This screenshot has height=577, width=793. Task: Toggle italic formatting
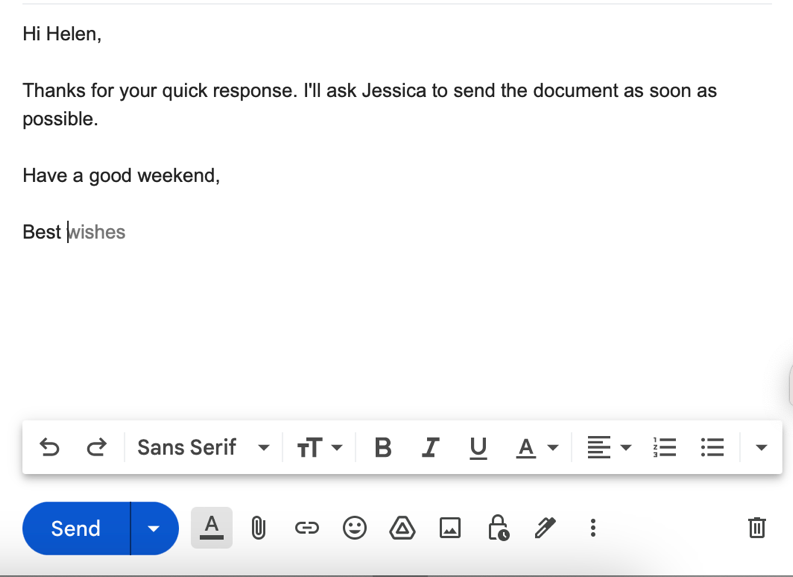pyautogui.click(x=430, y=448)
